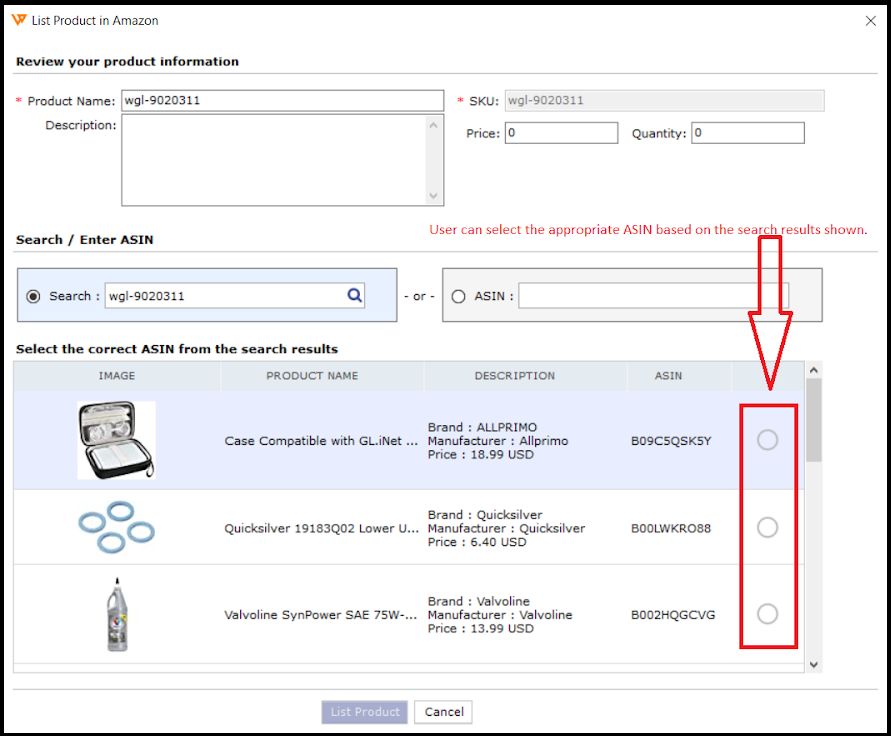Click the app logo in title bar
Screen dimensions: 891x736
pos(19,20)
